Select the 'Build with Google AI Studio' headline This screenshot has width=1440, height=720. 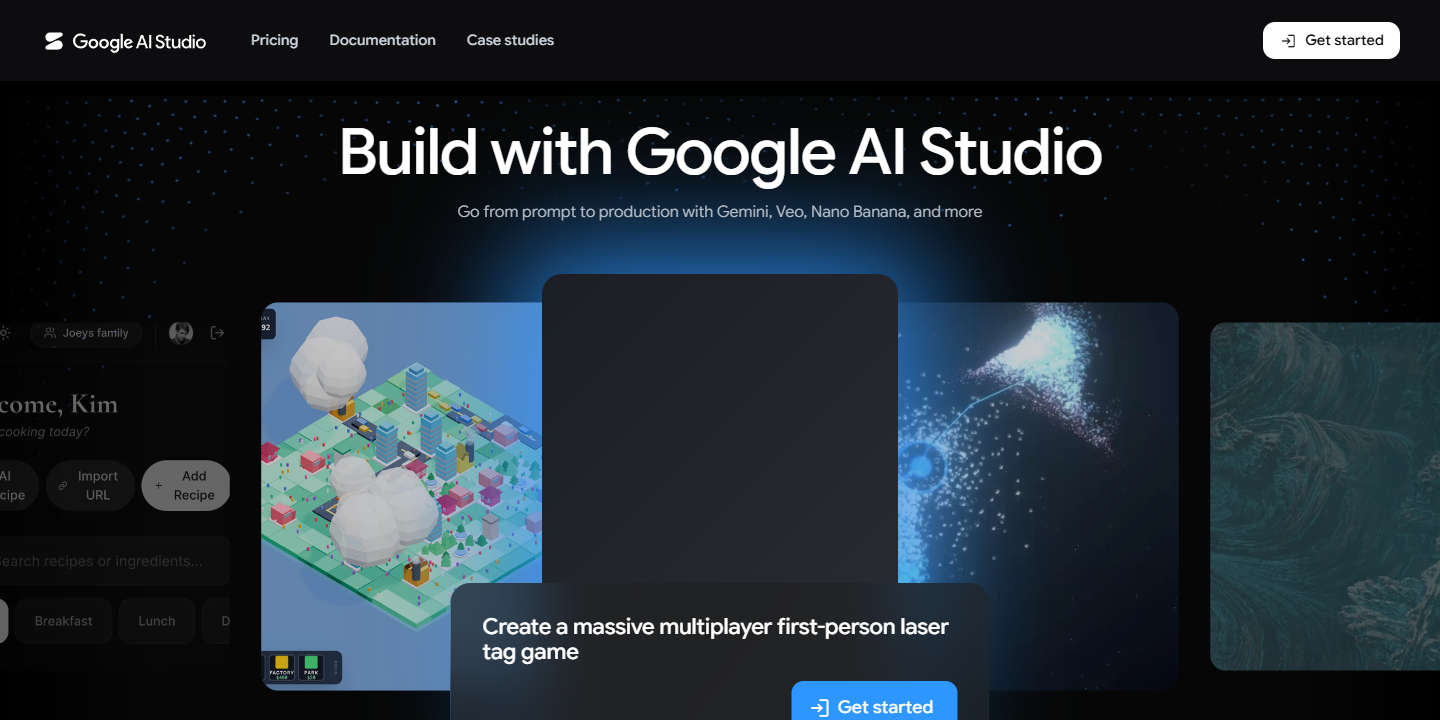[x=720, y=153]
